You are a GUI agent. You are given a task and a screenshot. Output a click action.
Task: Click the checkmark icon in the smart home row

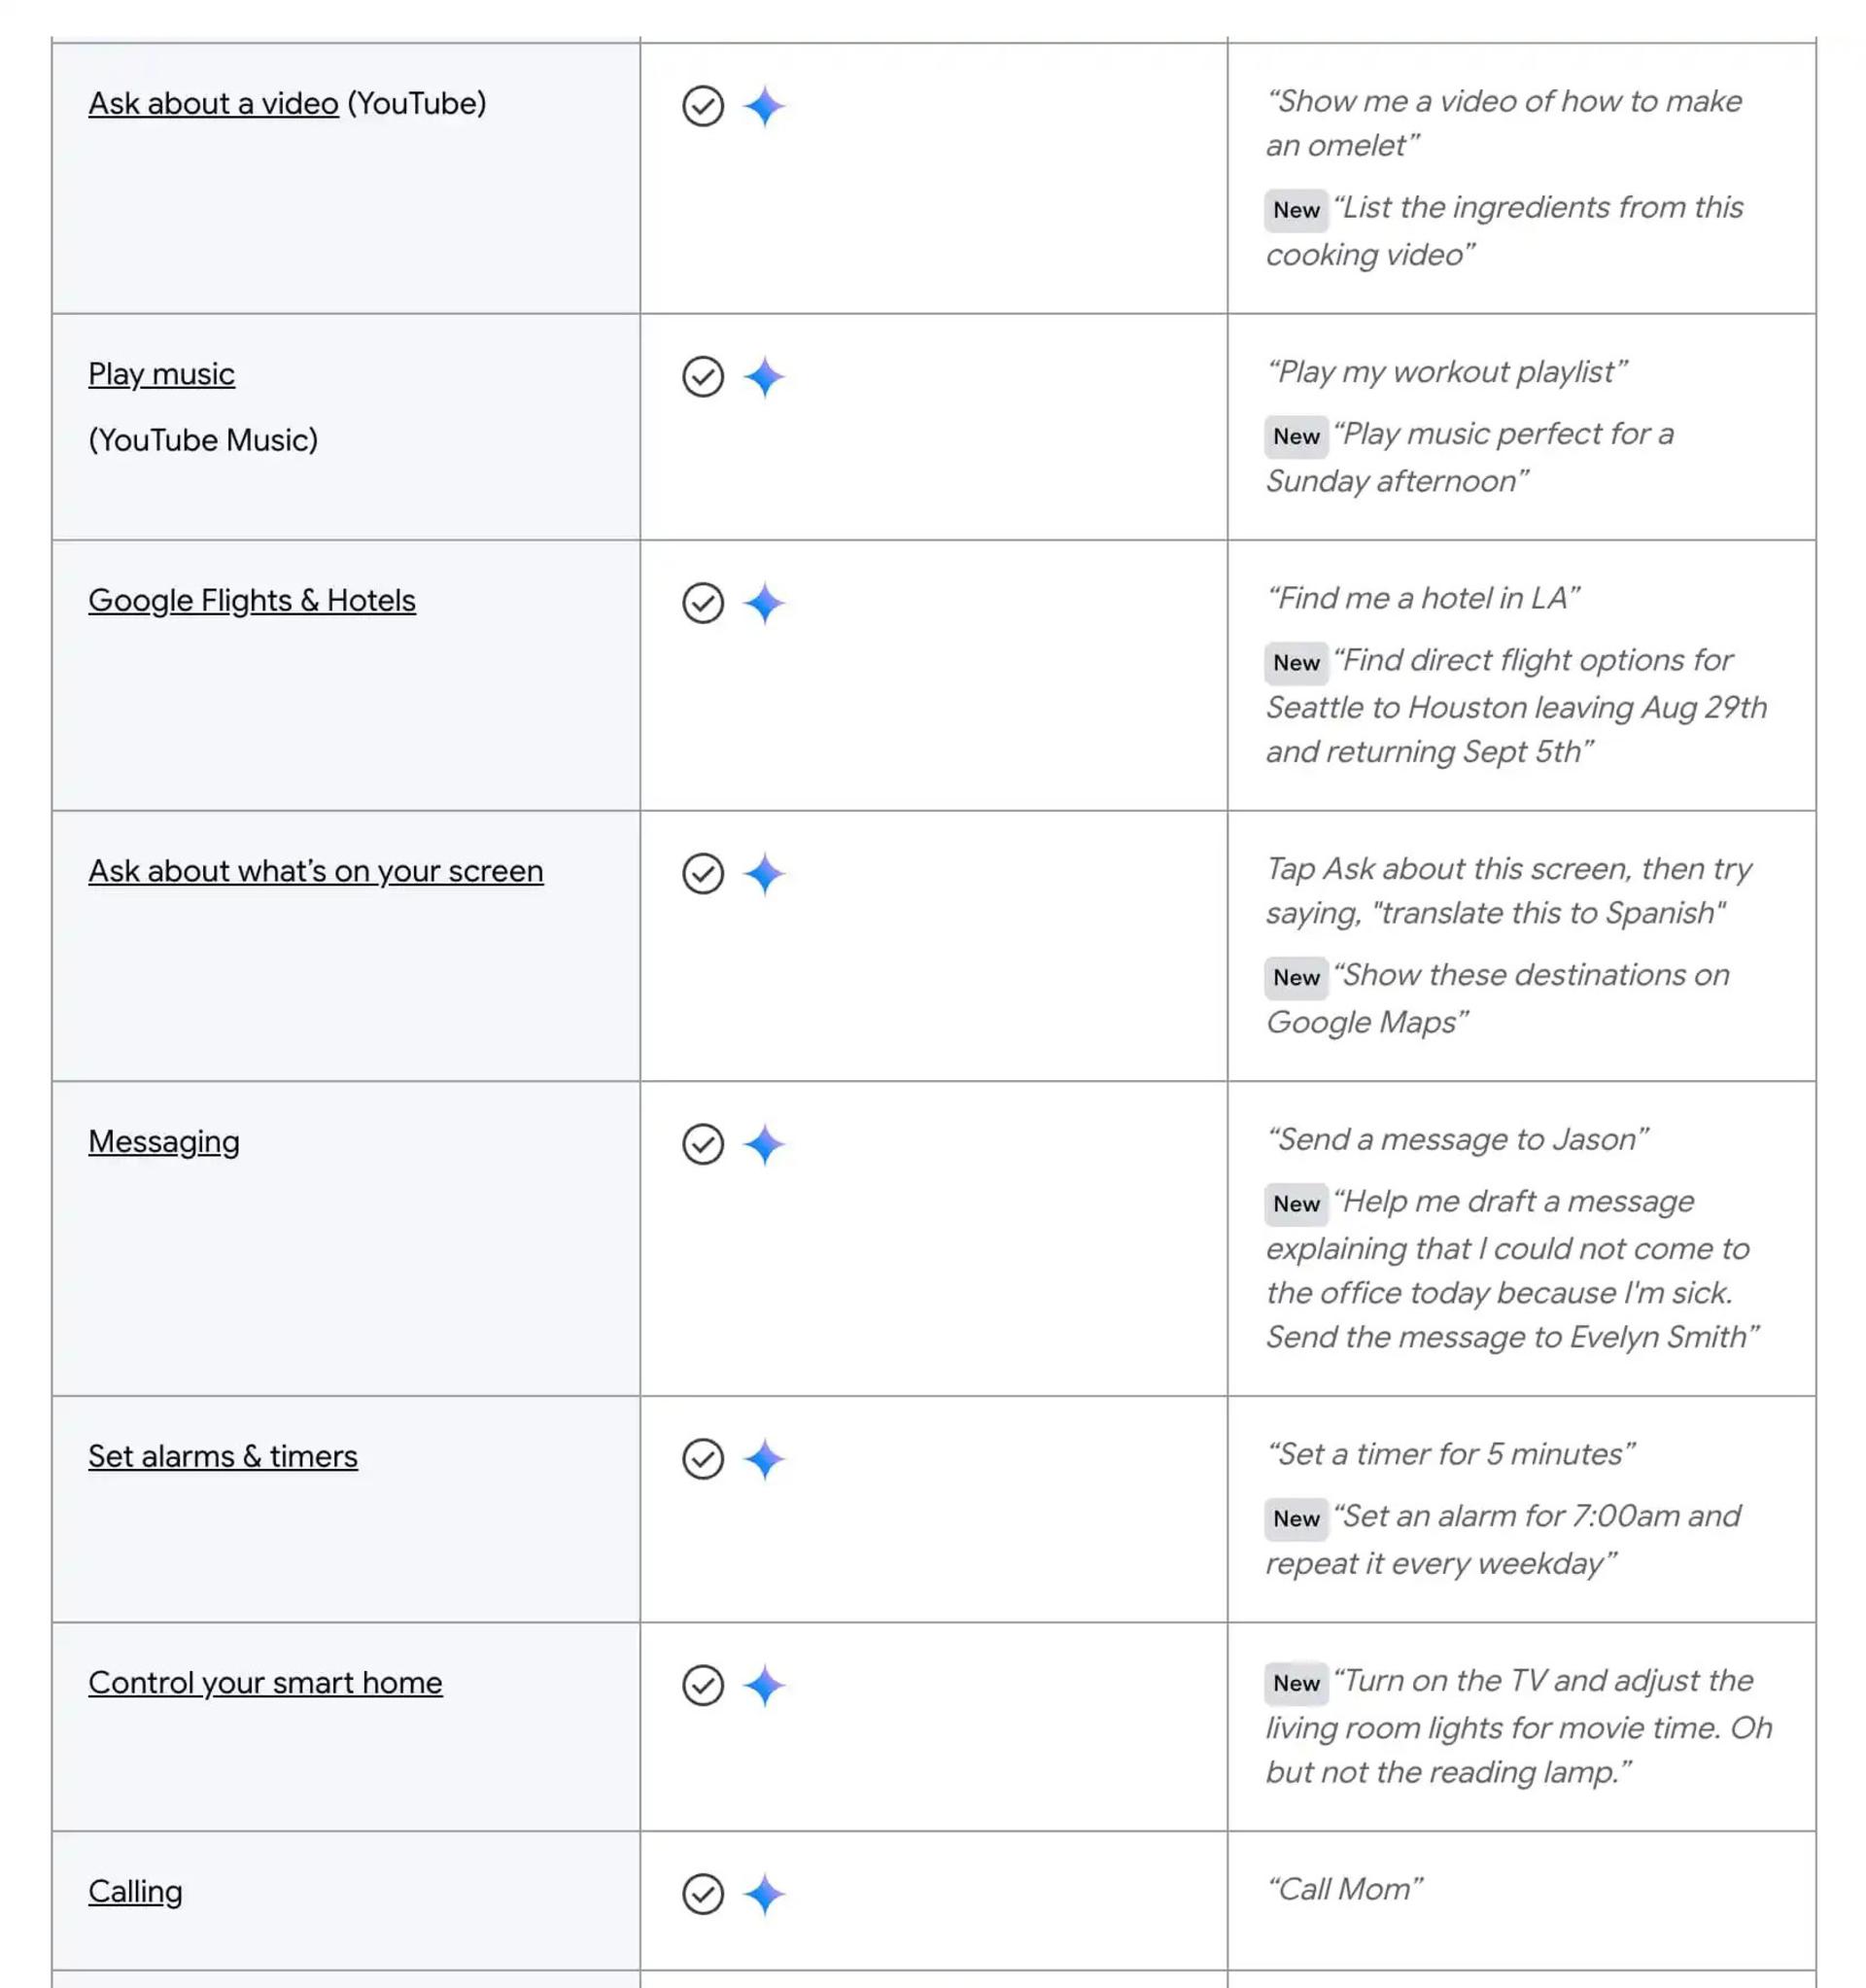[703, 1685]
